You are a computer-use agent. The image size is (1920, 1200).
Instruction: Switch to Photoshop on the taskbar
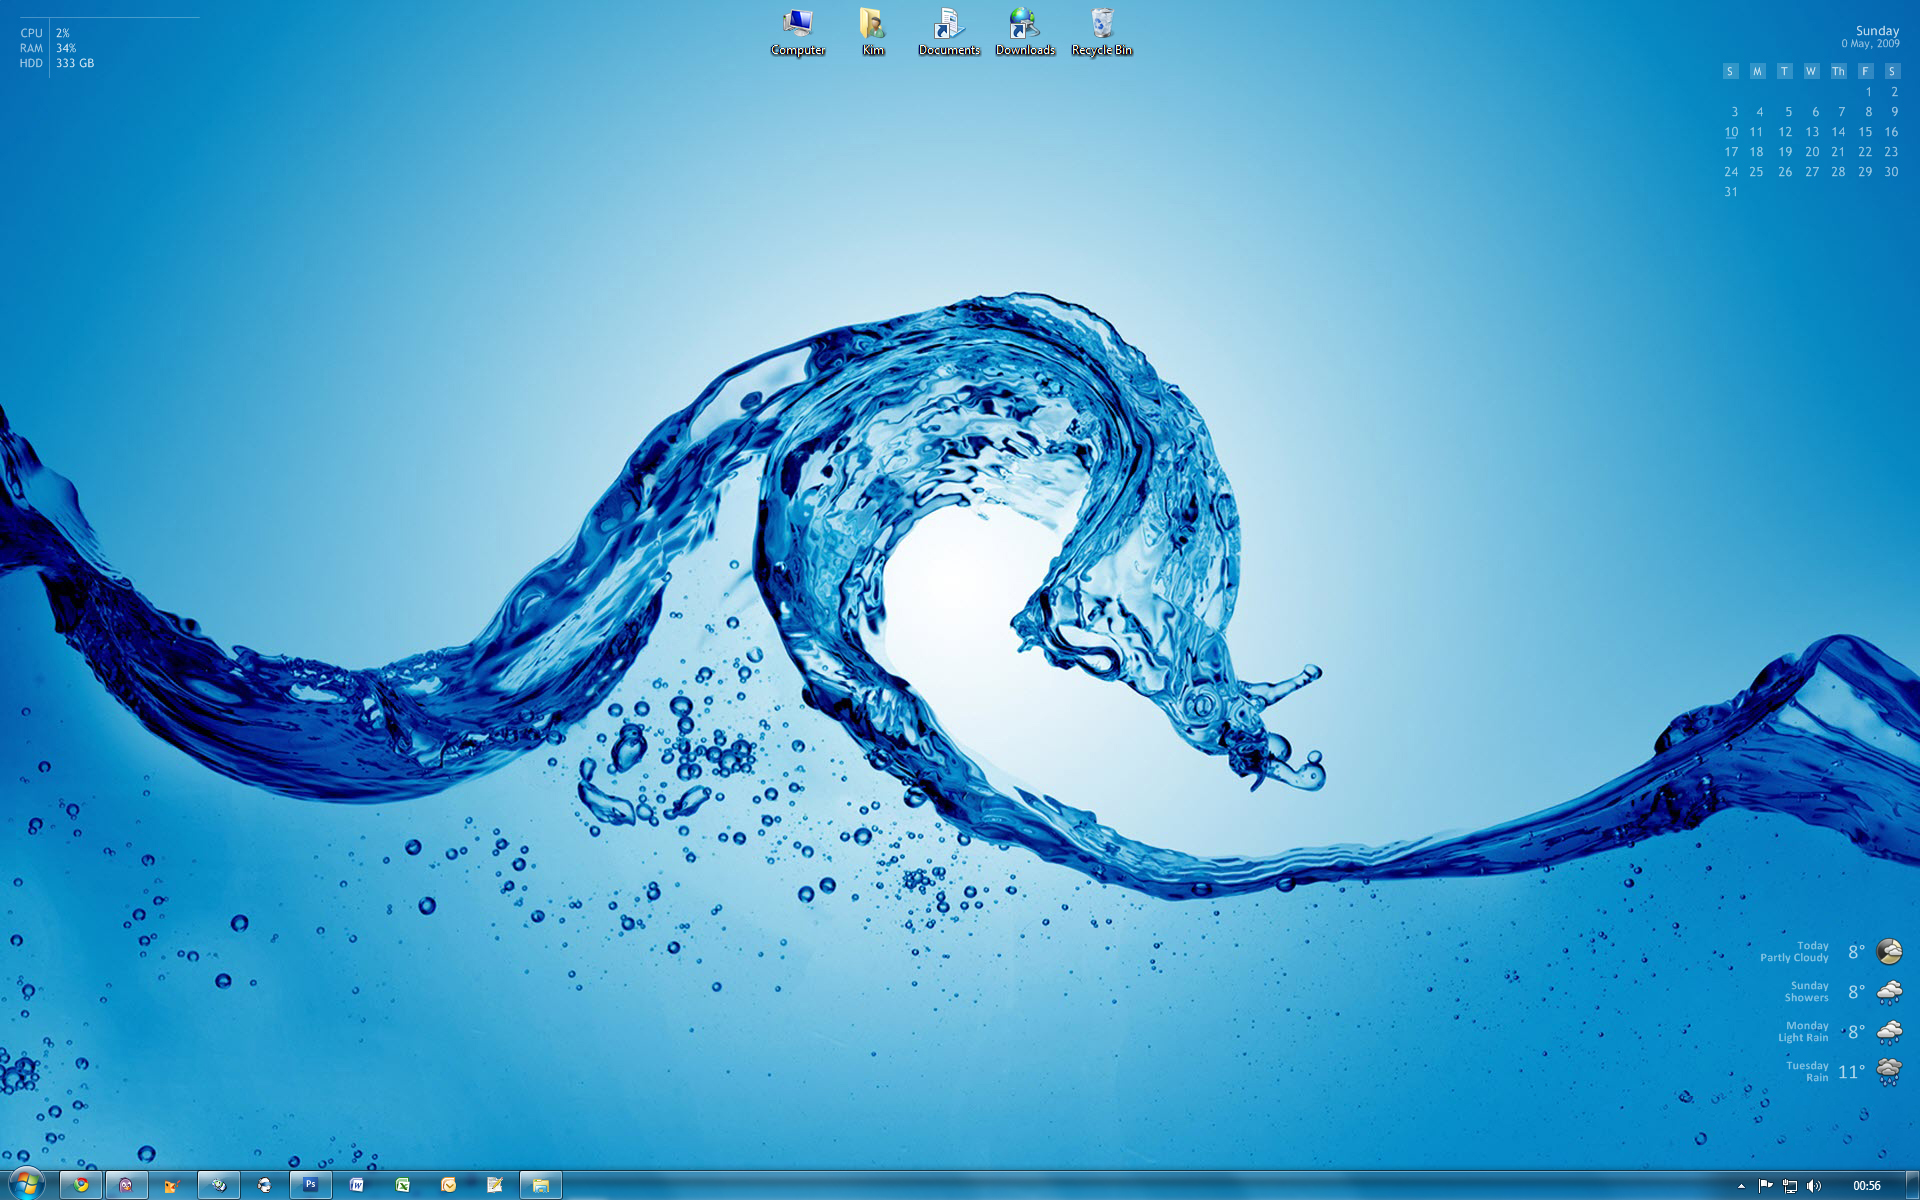[310, 1185]
